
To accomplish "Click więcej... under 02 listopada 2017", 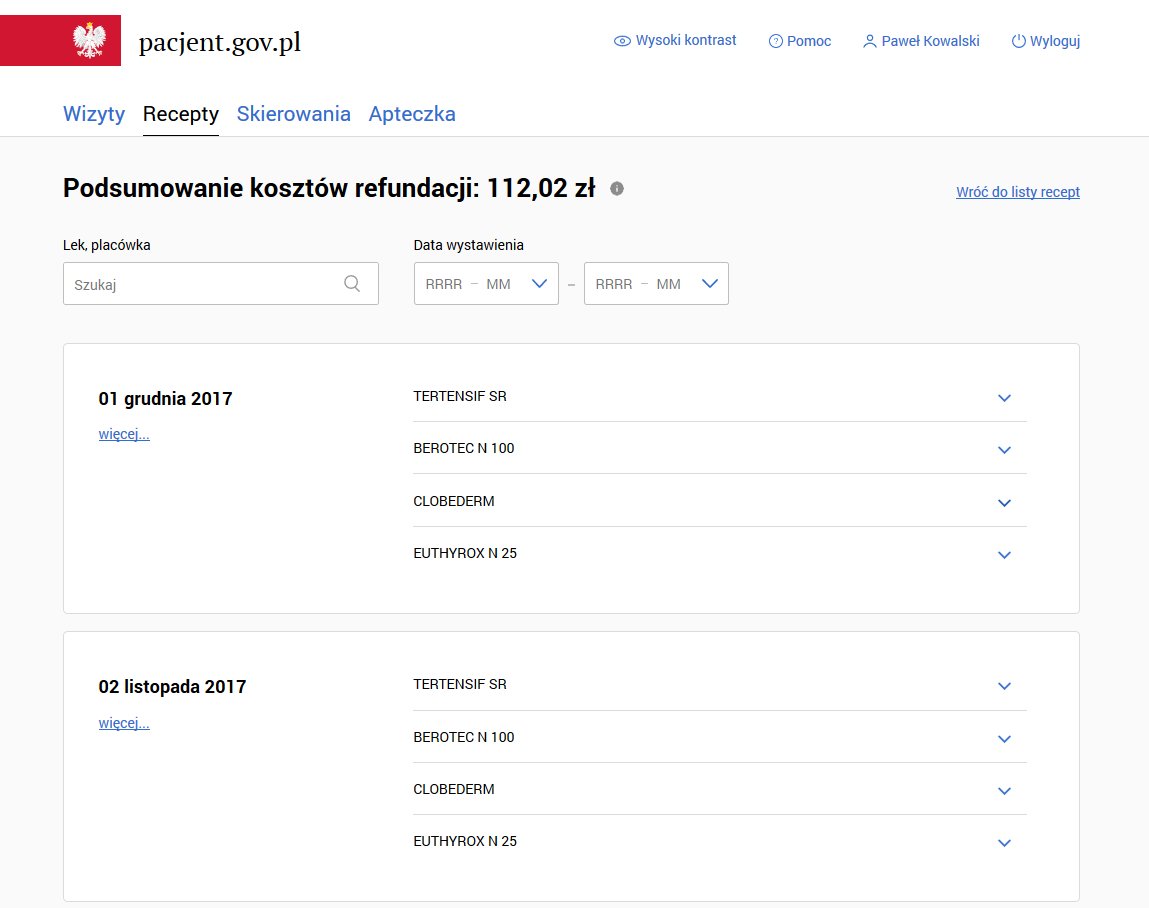I will coord(124,723).
